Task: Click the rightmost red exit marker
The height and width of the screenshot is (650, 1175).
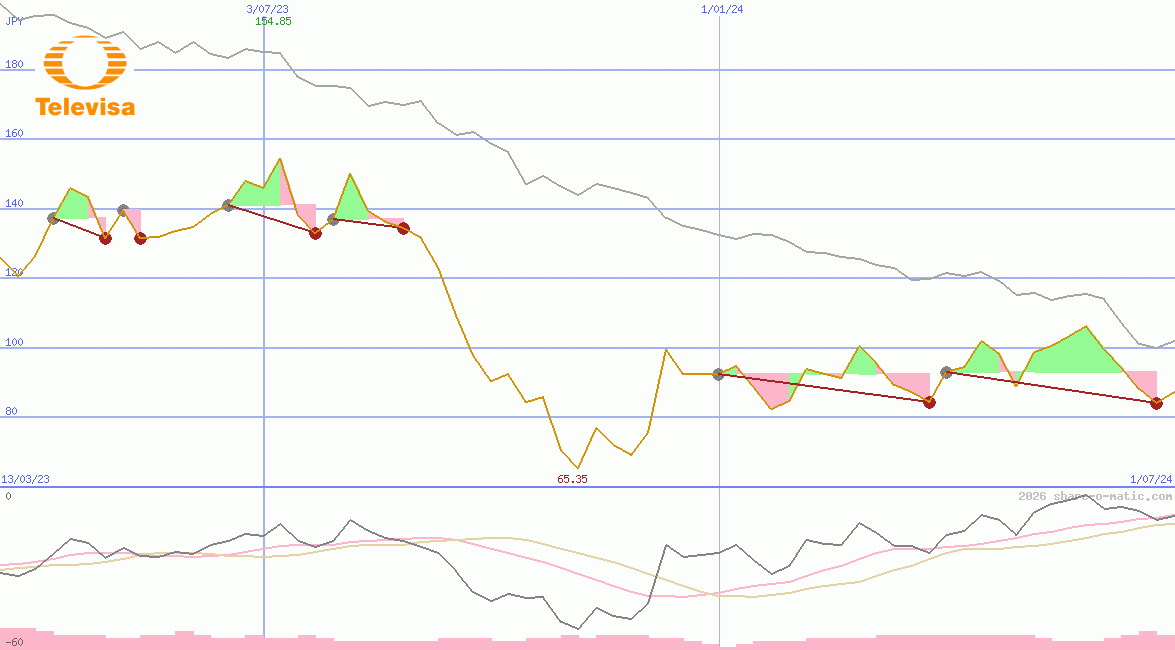Action: 1156,403
